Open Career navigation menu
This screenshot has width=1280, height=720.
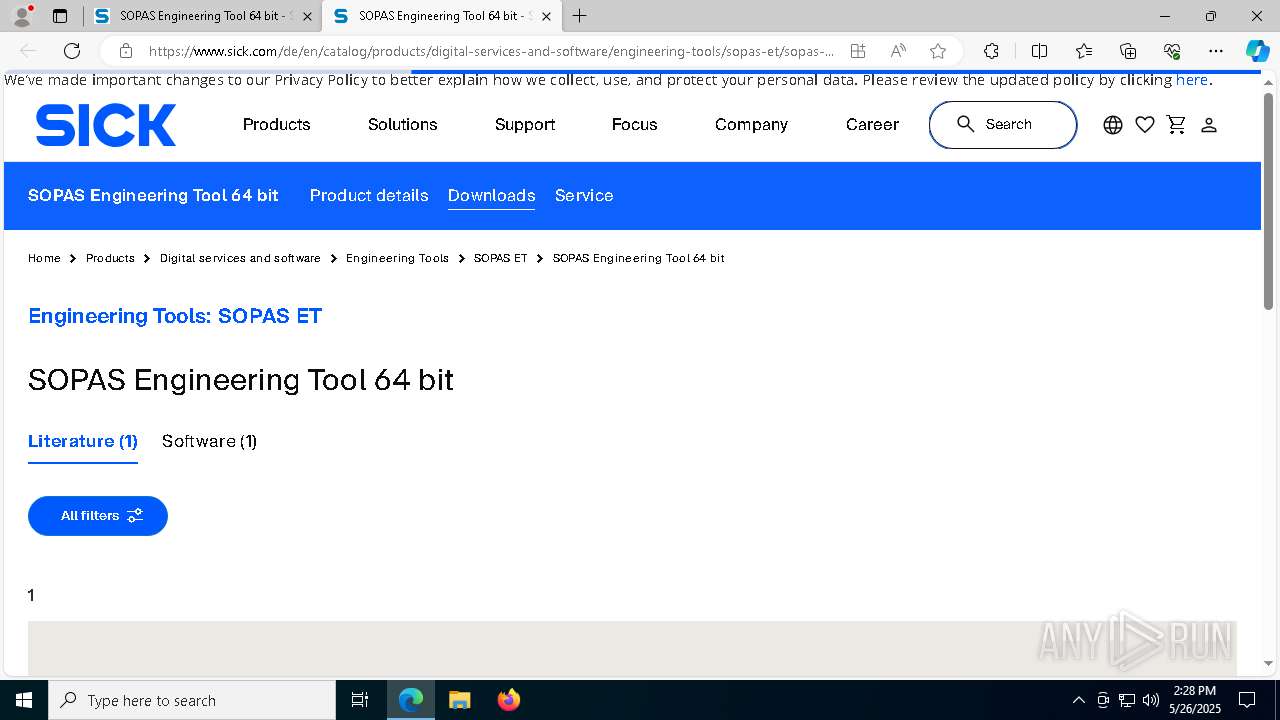coord(872,125)
